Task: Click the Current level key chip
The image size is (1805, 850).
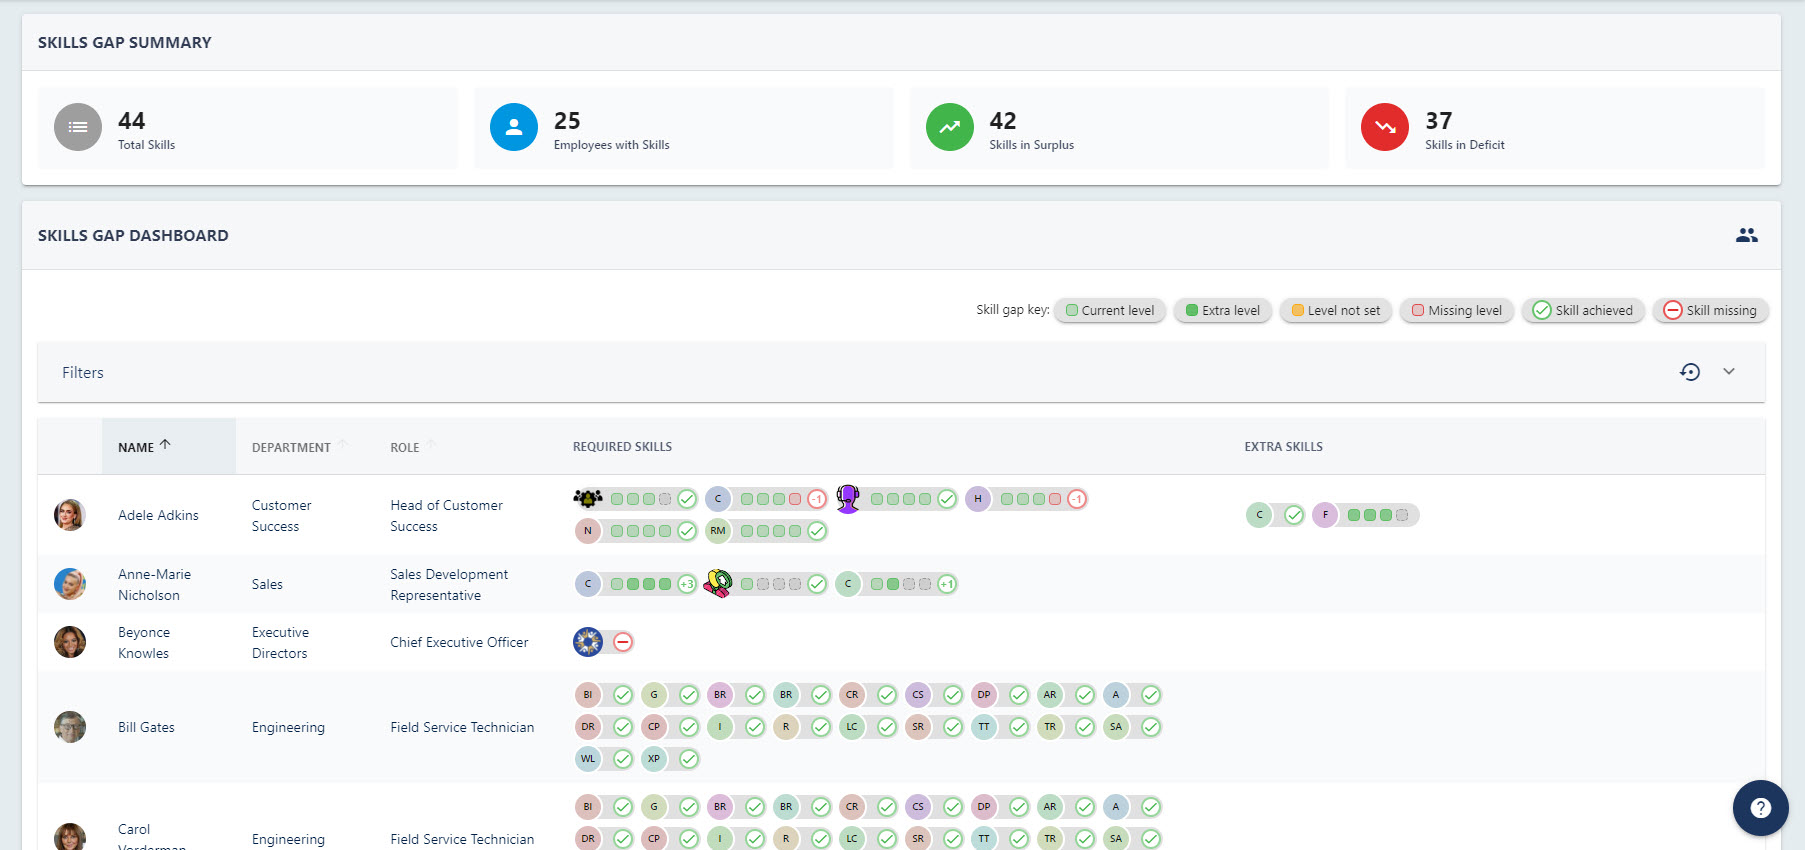Action: tap(1110, 310)
